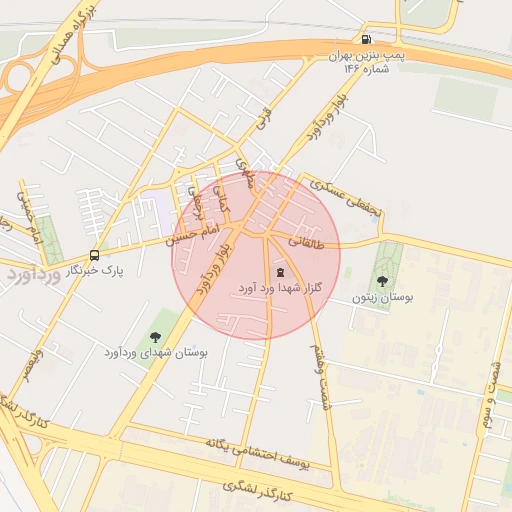The image size is (512, 512).
Task: Select the پارک خبرنگار place label
Action: pos(95,271)
